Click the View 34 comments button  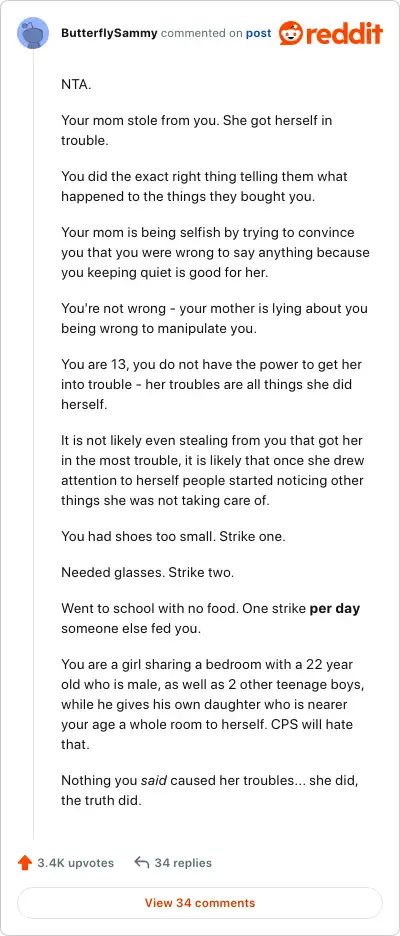200,903
